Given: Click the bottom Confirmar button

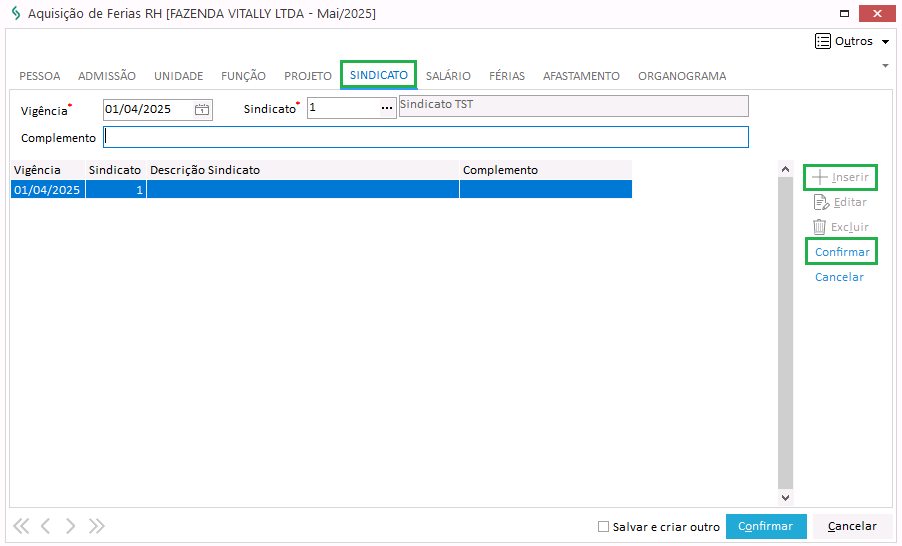Looking at the screenshot, I should pos(766,526).
